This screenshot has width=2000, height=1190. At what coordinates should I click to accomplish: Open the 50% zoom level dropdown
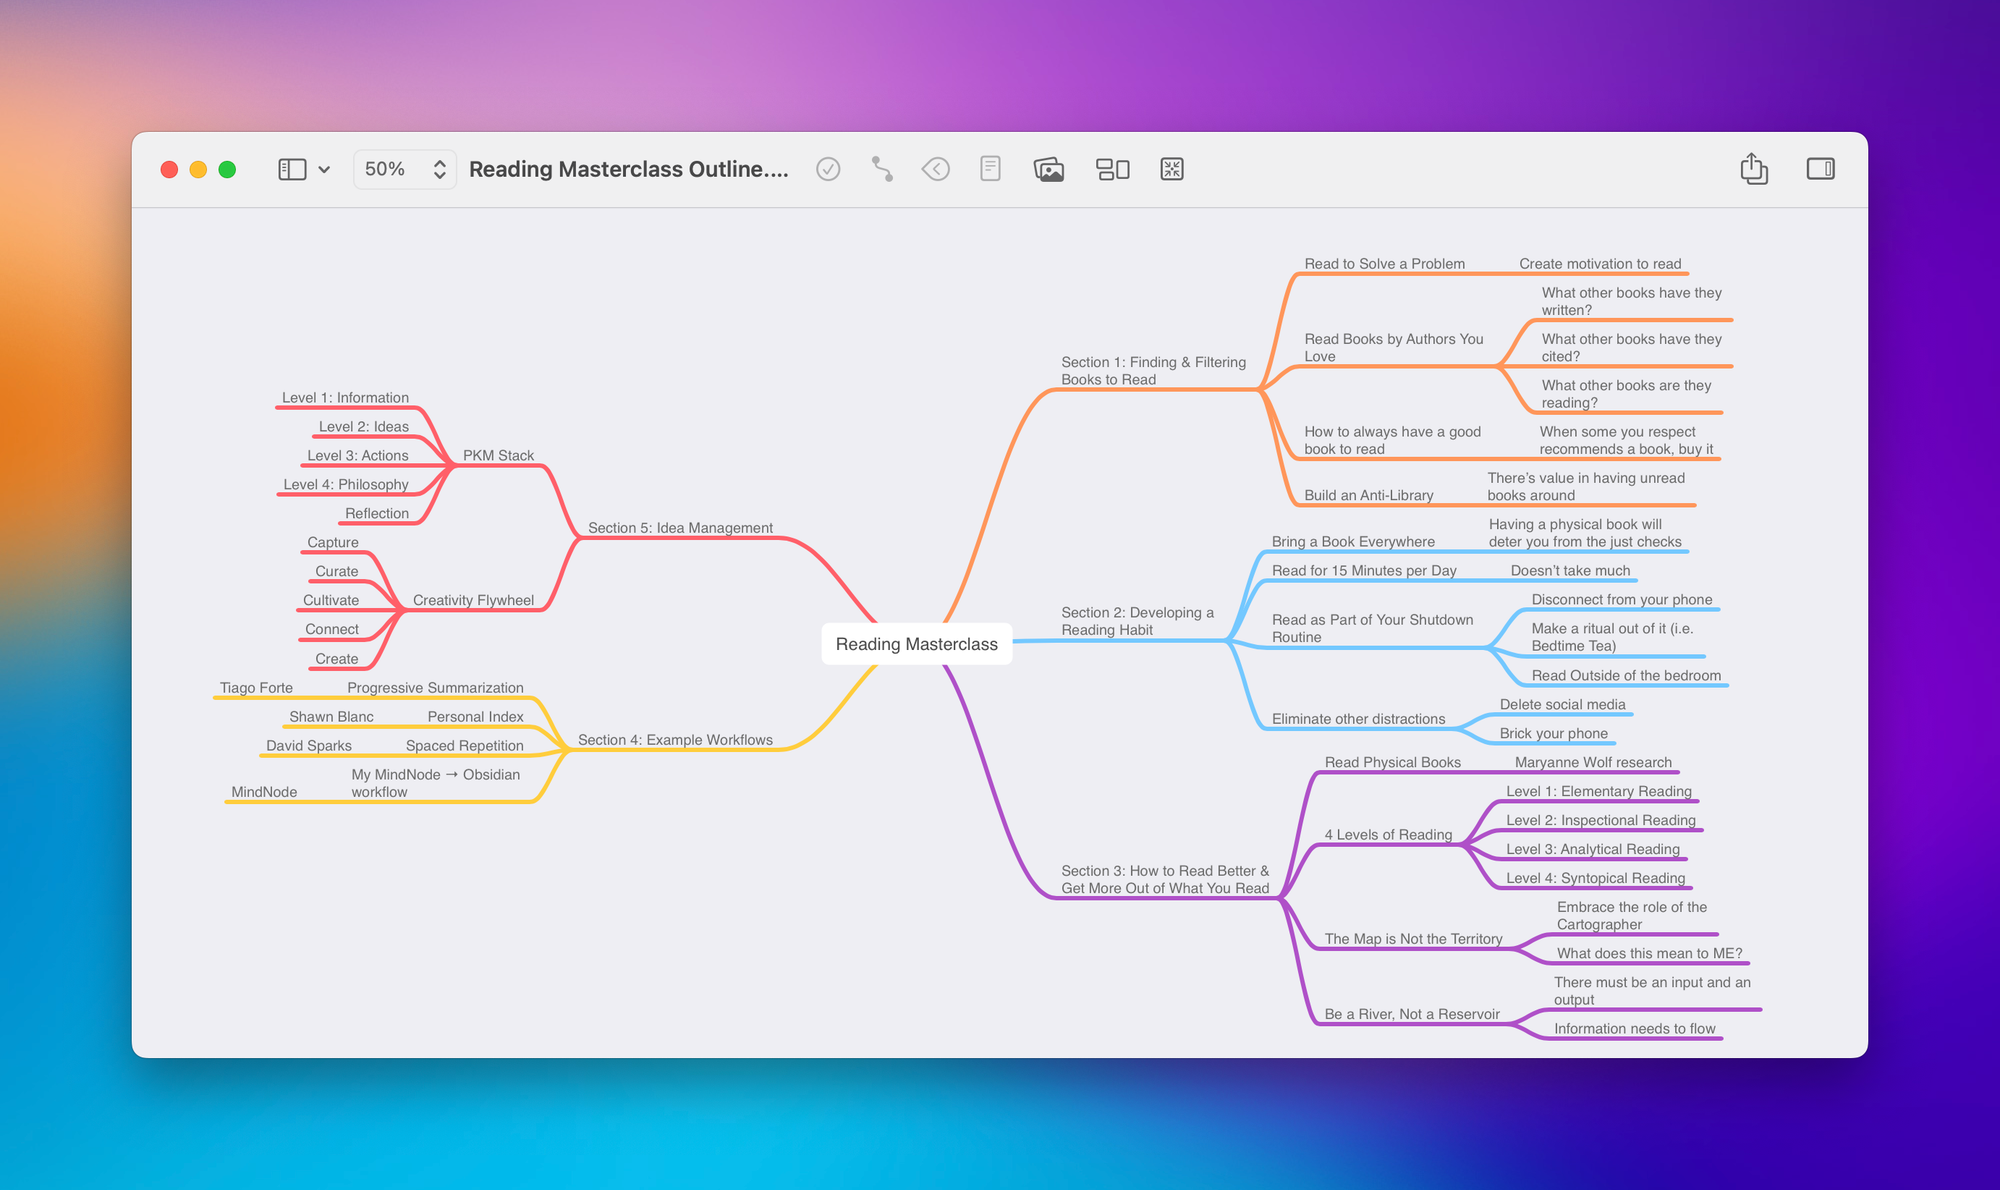point(385,169)
